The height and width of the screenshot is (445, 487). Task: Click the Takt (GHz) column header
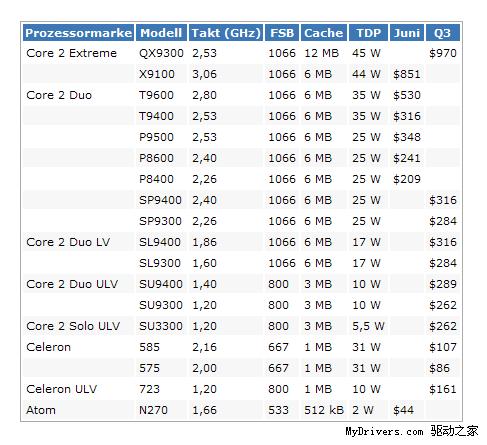pyautogui.click(x=226, y=33)
